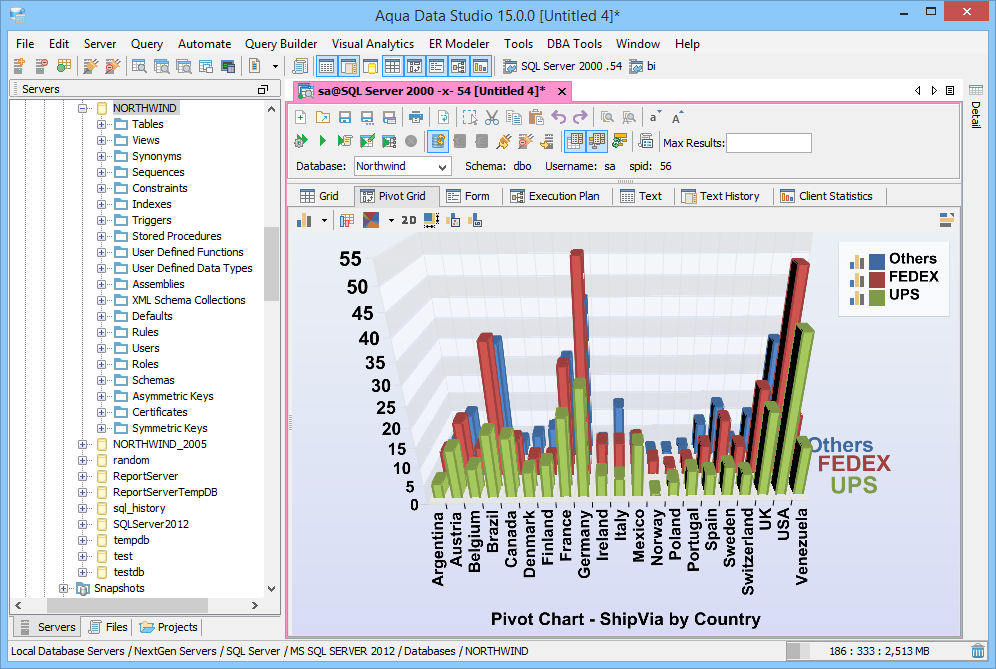Click the Paste clipboard icon
This screenshot has height=669, width=996.
(x=536, y=118)
